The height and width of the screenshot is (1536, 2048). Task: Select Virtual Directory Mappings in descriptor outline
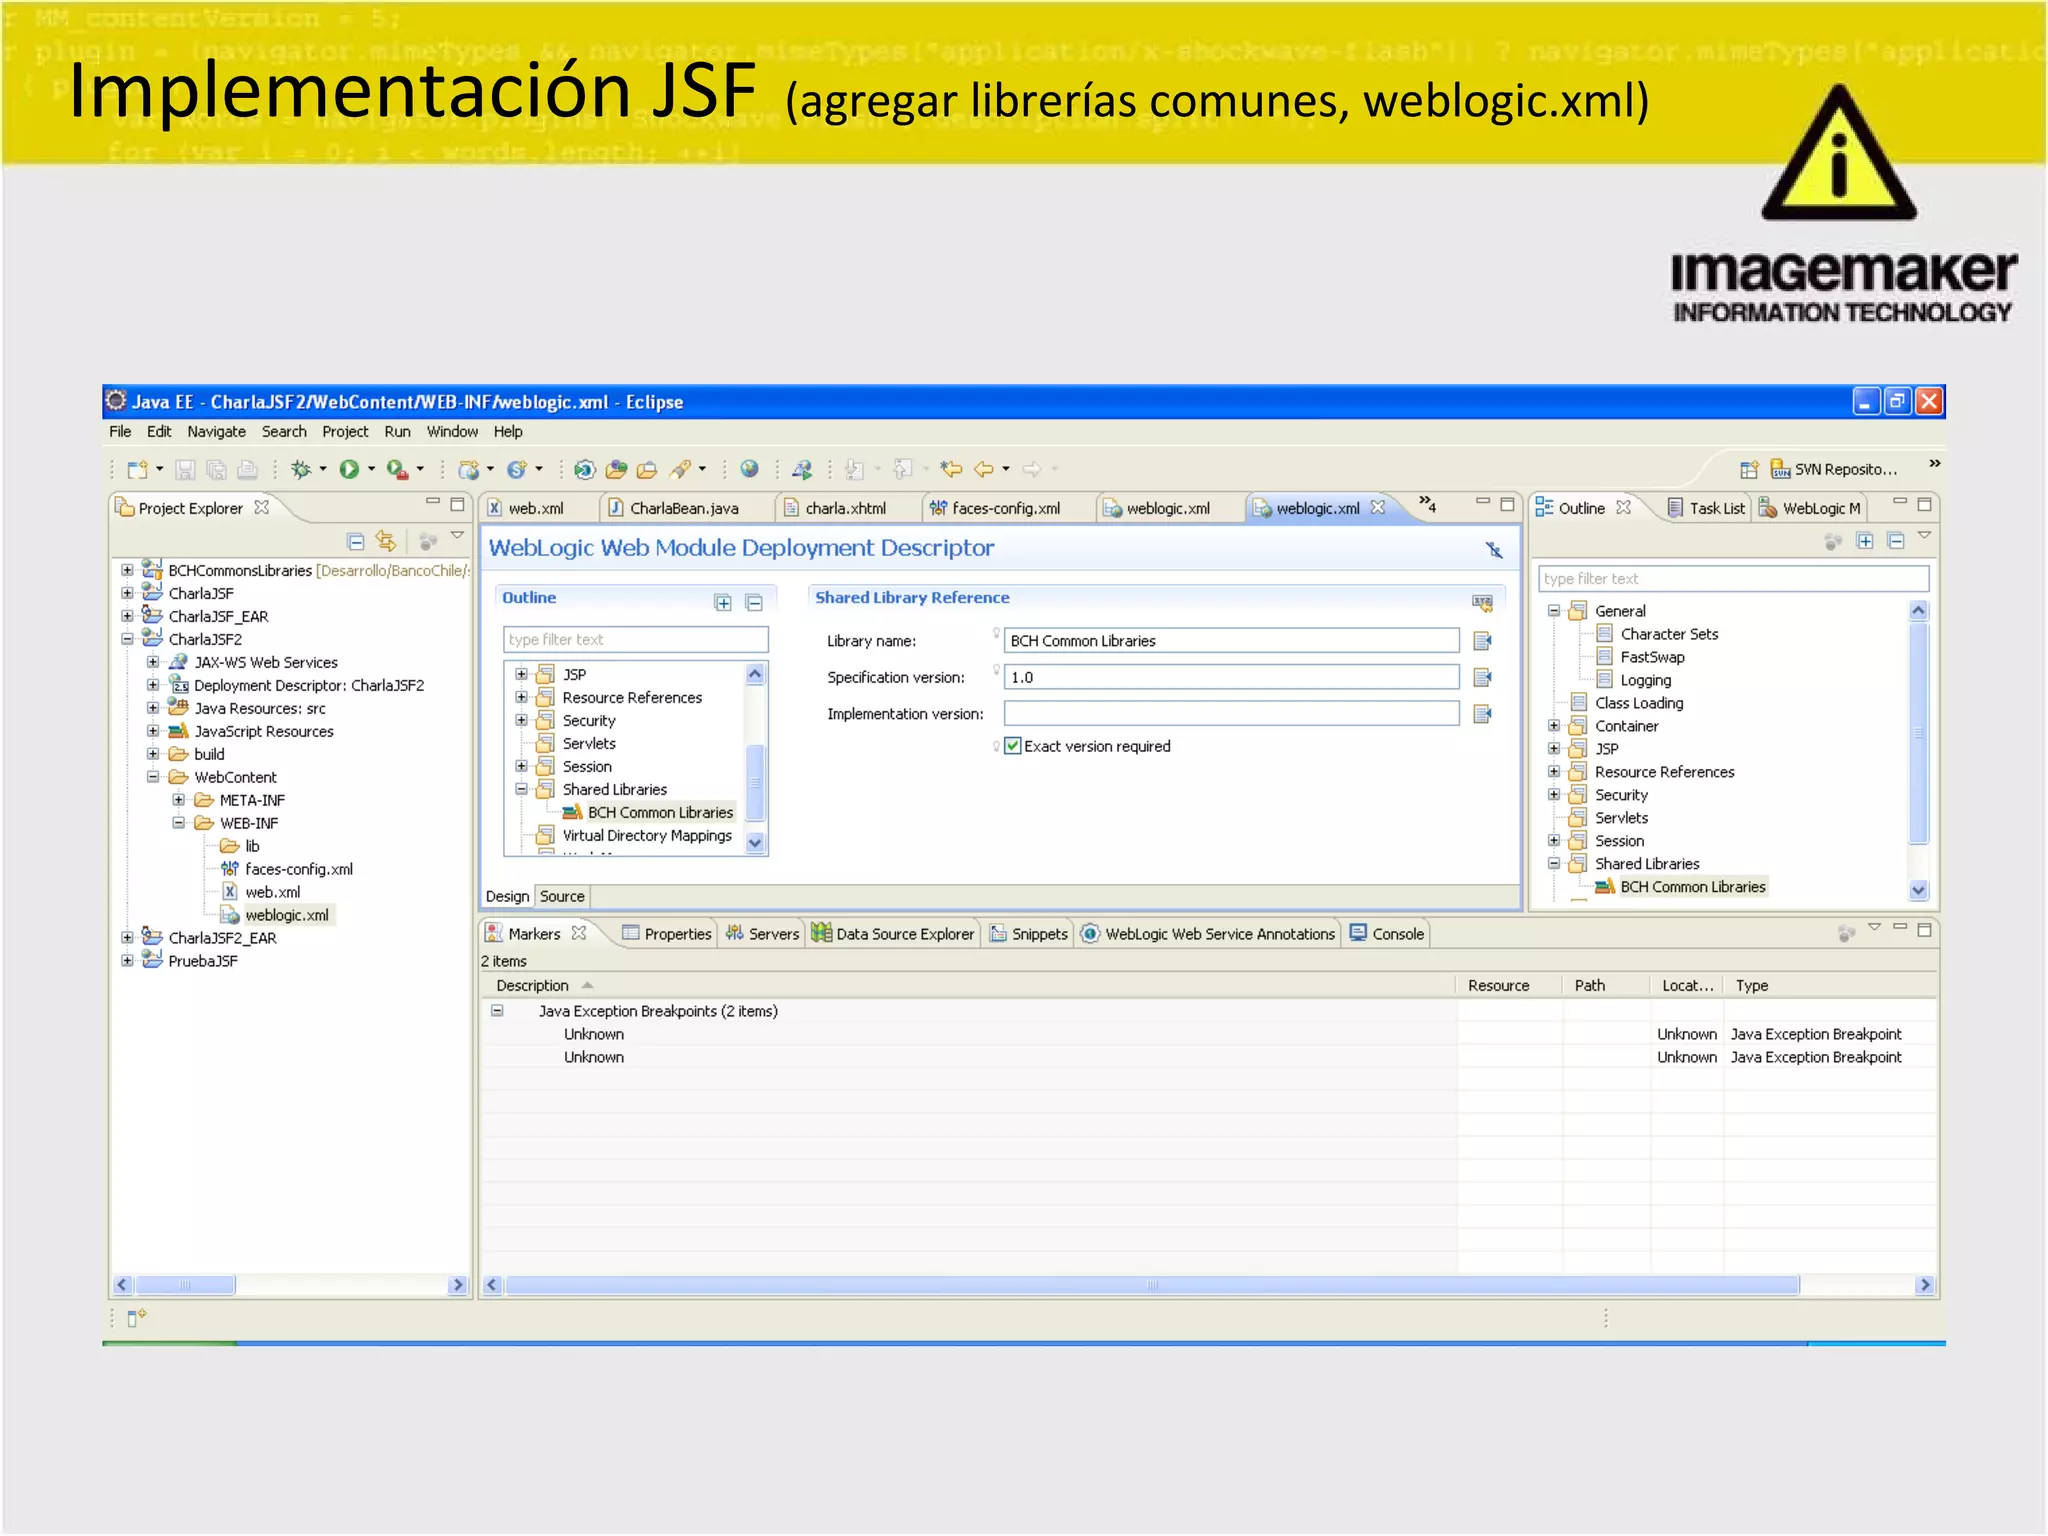coord(647,836)
